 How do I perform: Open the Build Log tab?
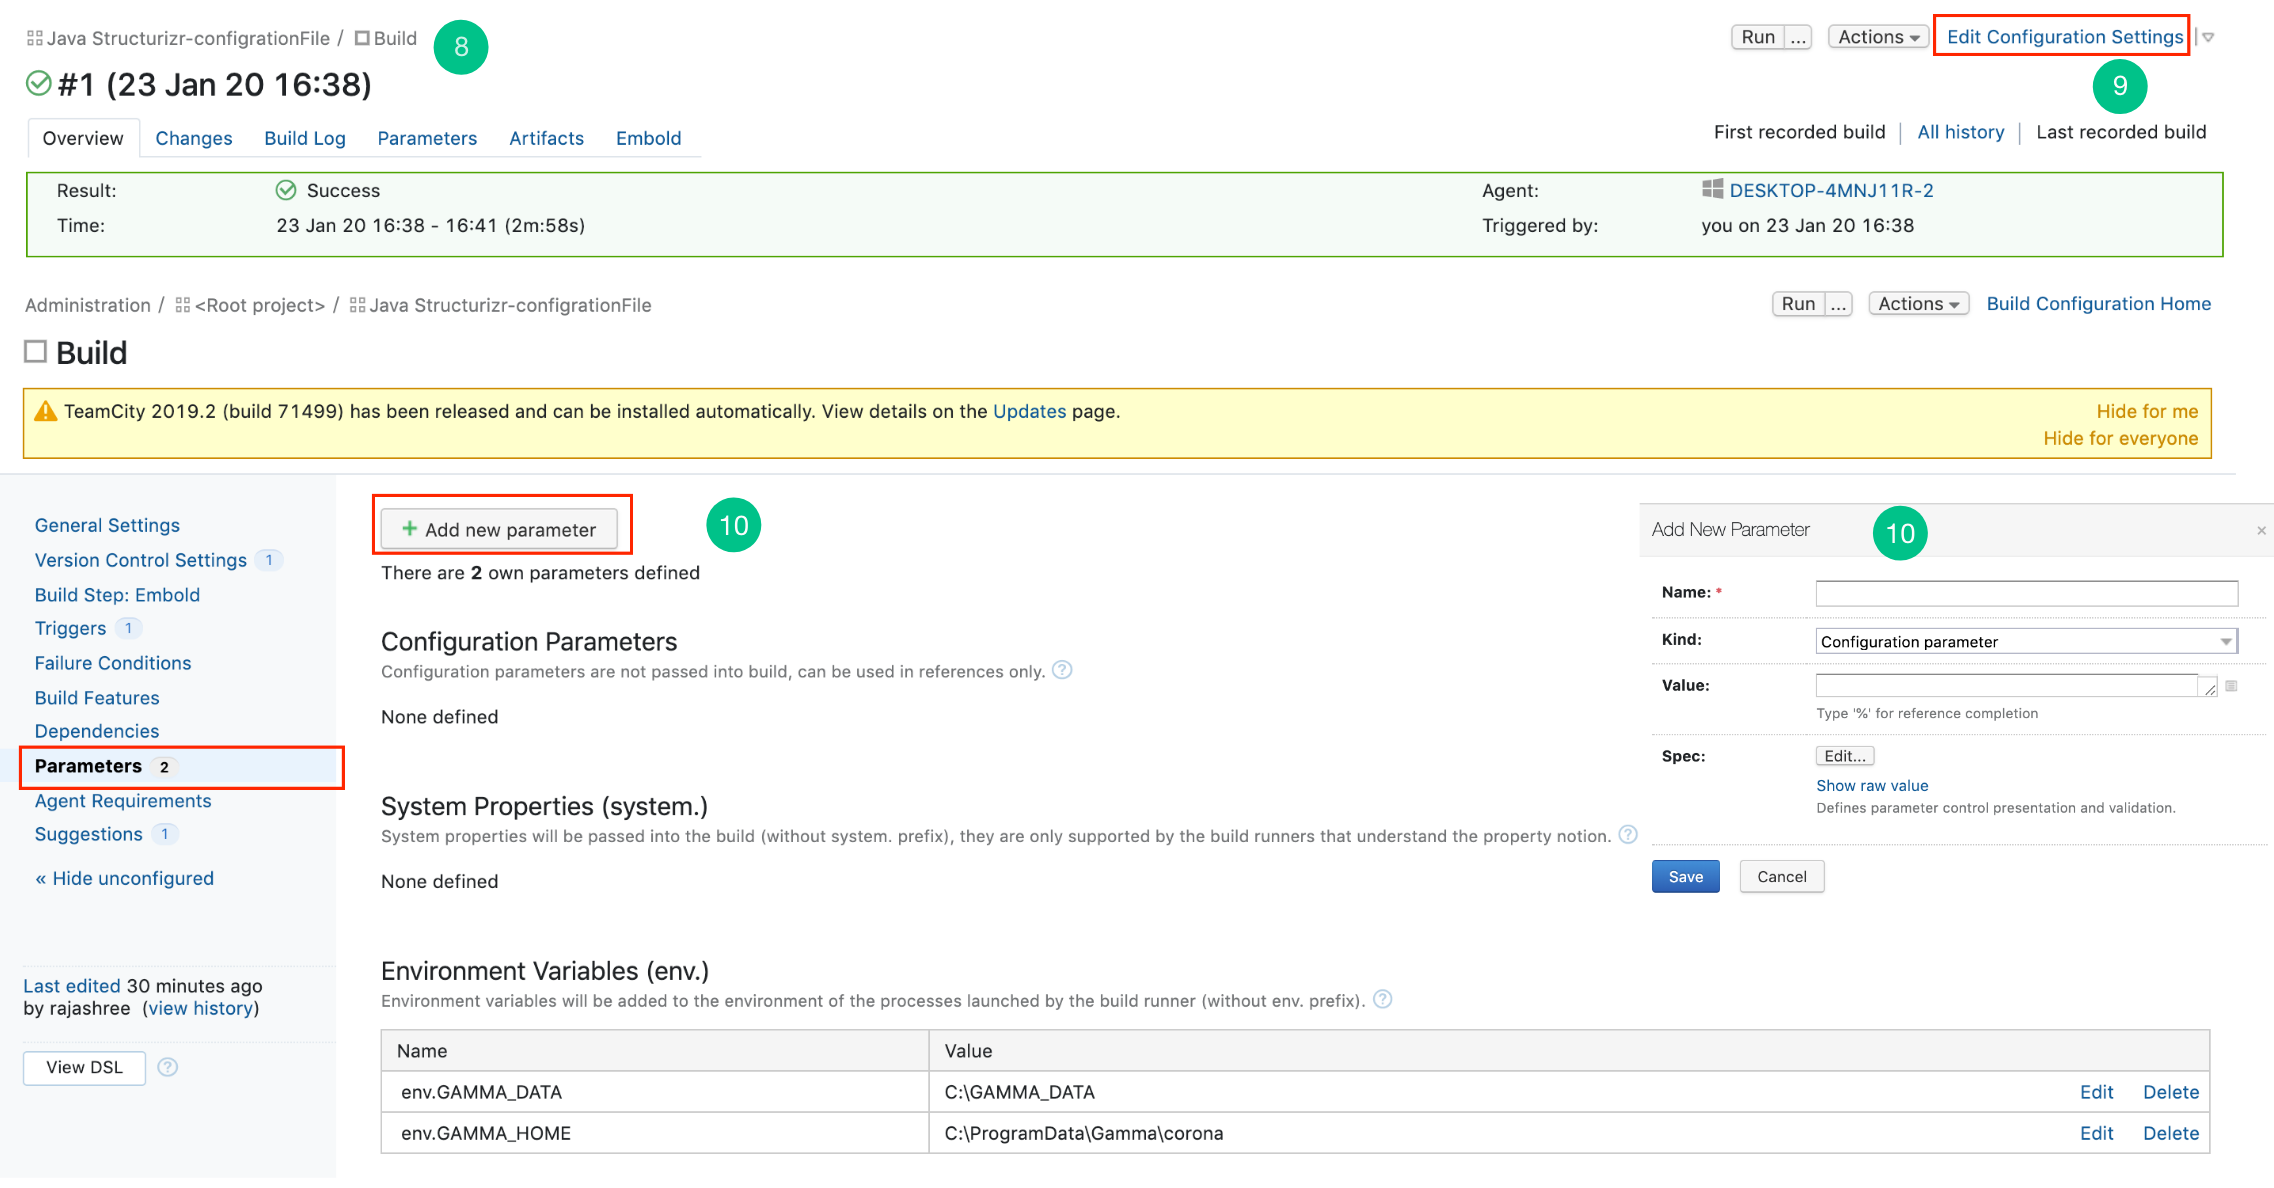point(305,138)
